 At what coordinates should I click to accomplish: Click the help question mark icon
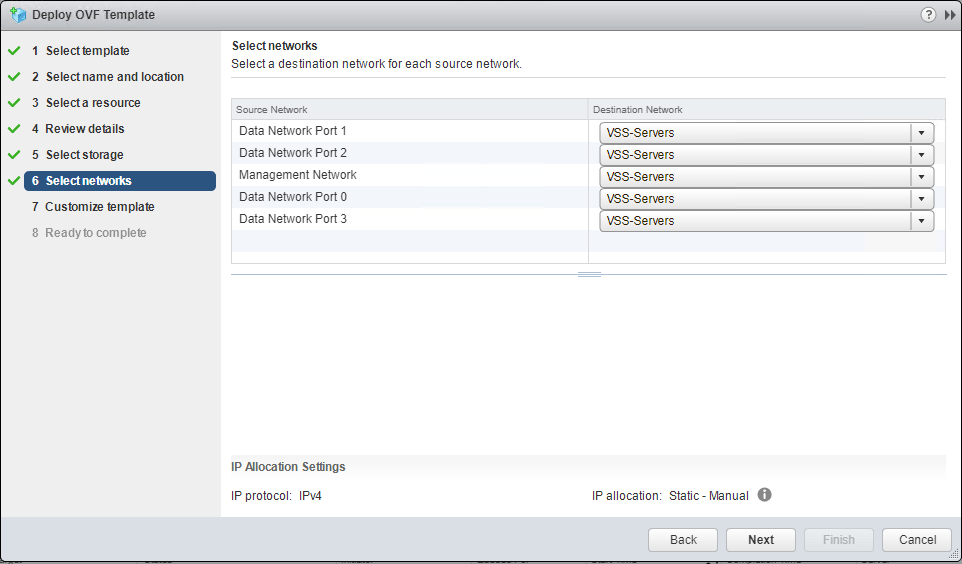[x=928, y=15]
